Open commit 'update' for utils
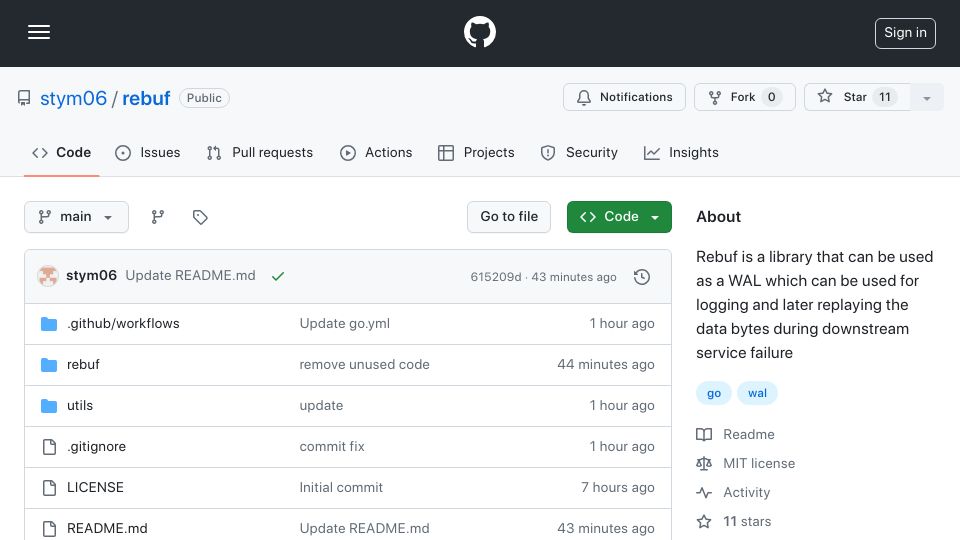This screenshot has width=960, height=540. point(321,405)
